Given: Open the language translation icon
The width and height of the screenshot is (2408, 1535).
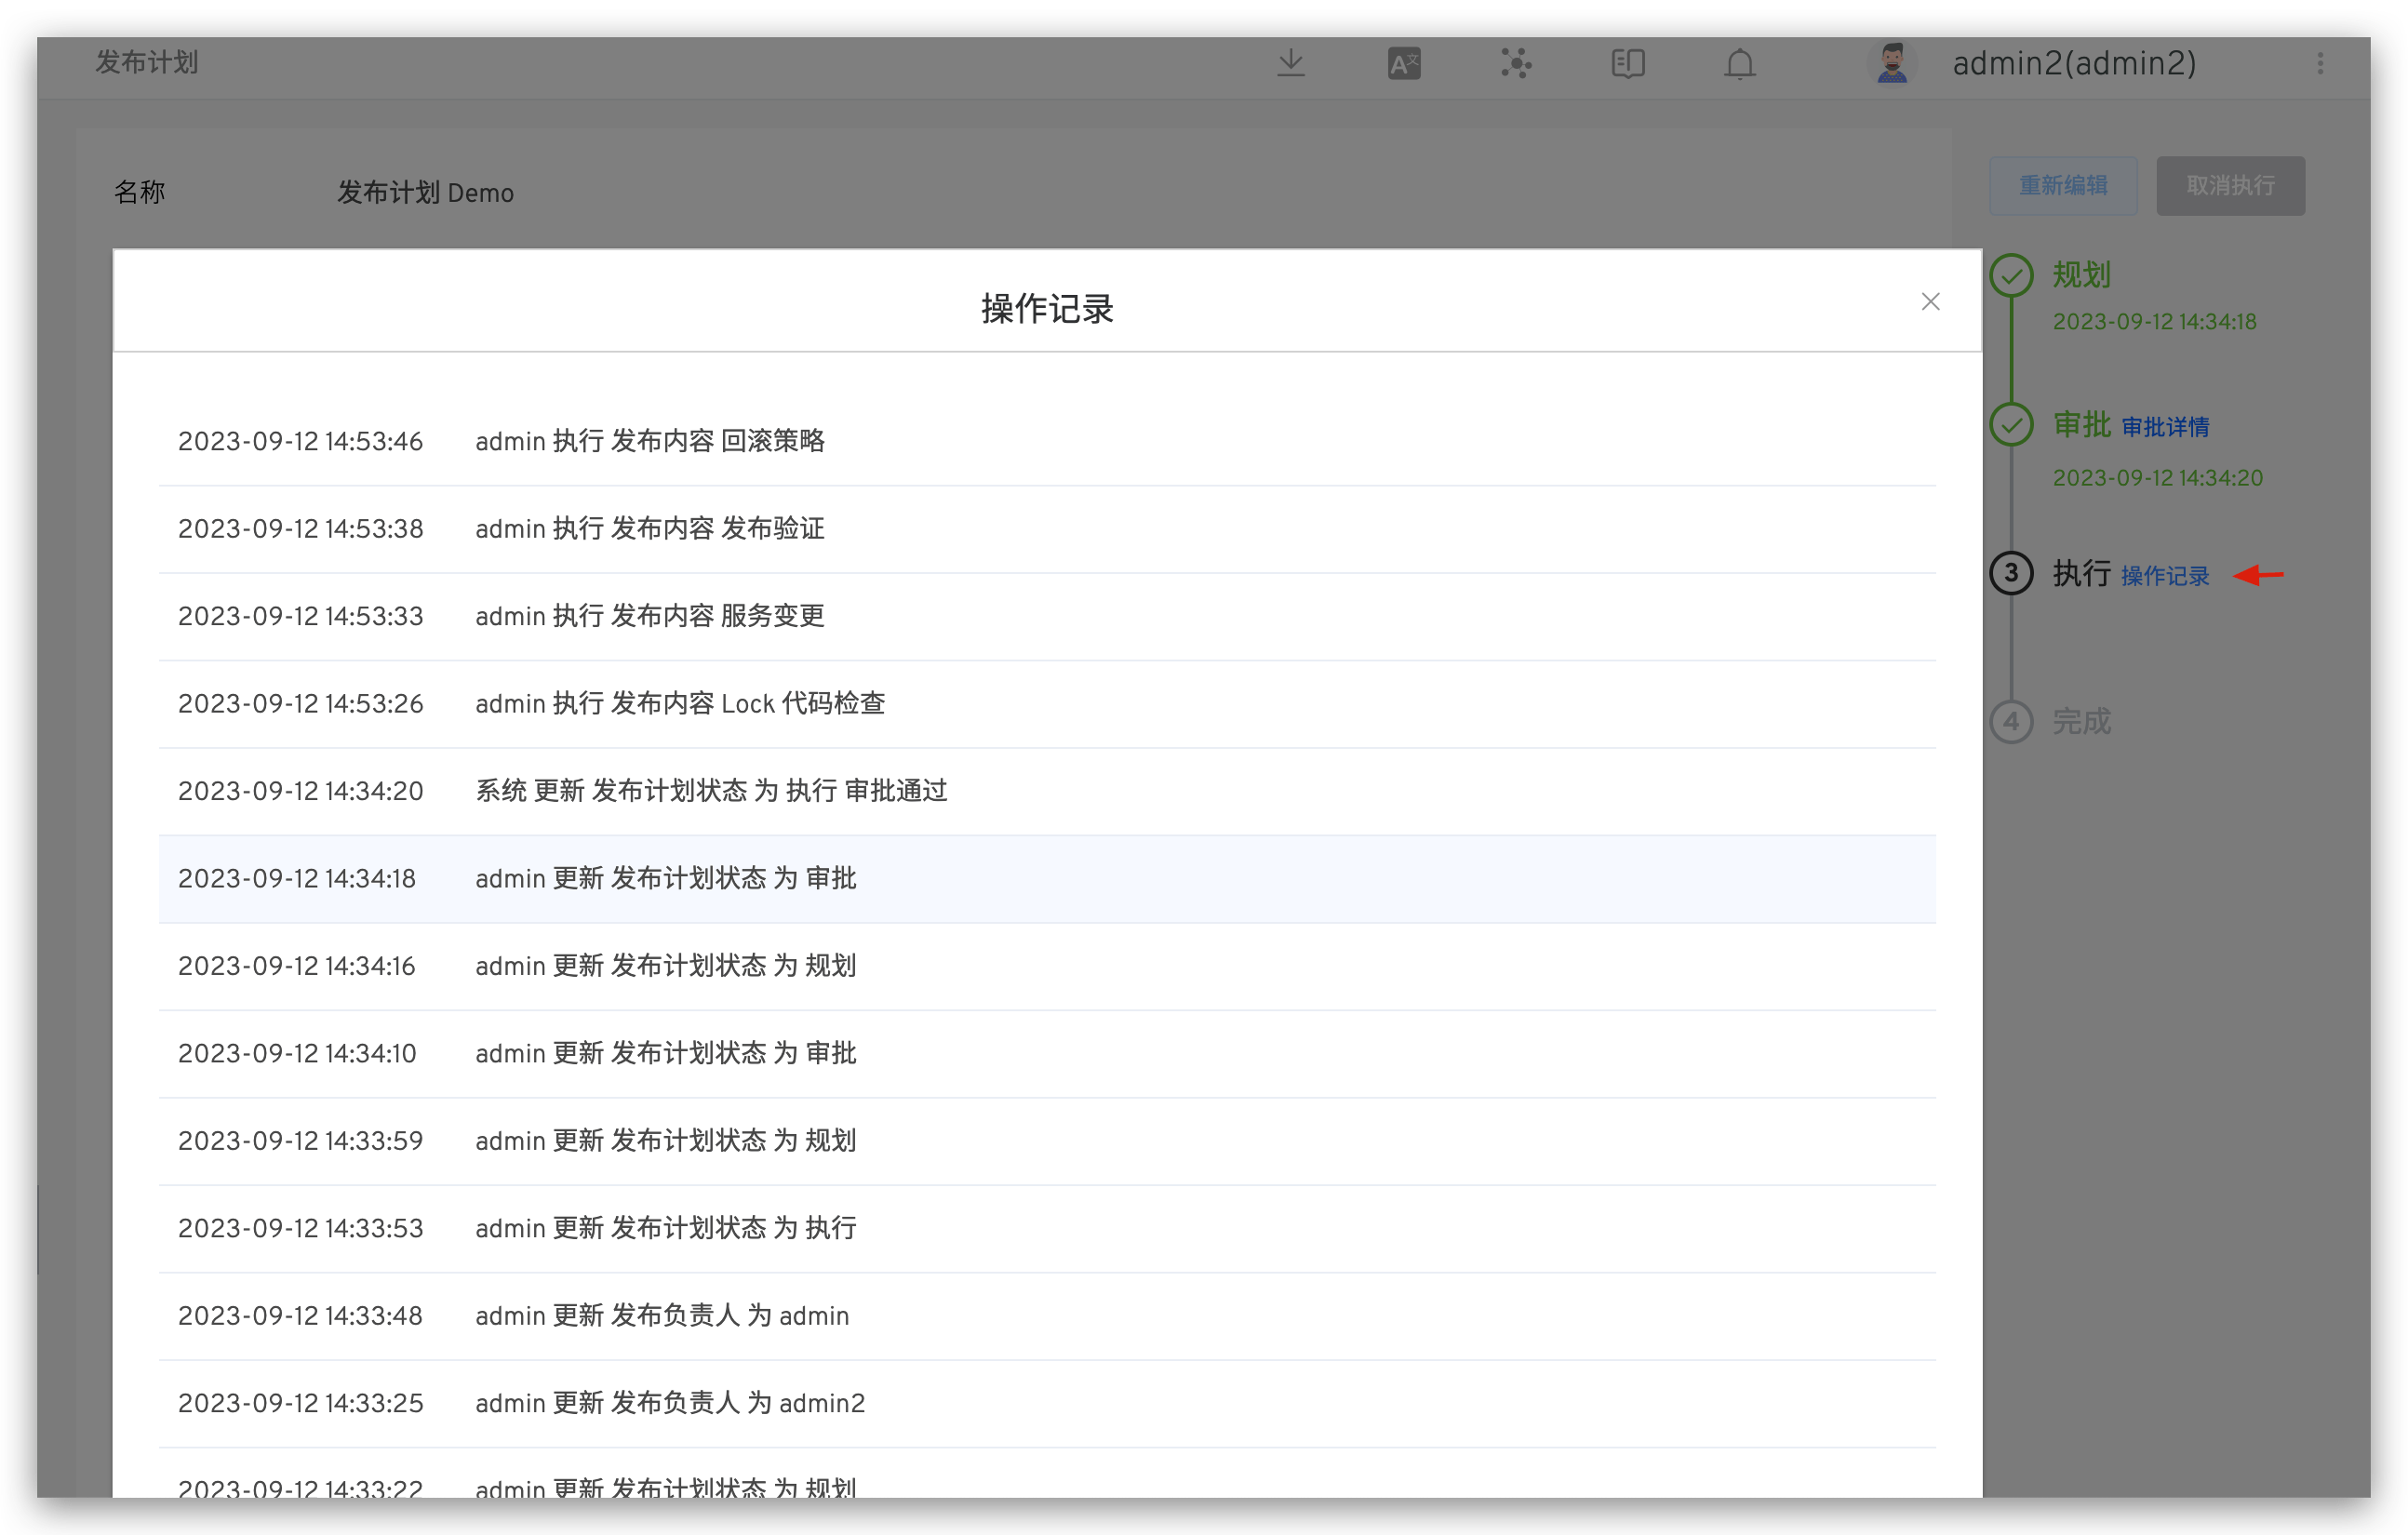Looking at the screenshot, I should coord(1402,62).
